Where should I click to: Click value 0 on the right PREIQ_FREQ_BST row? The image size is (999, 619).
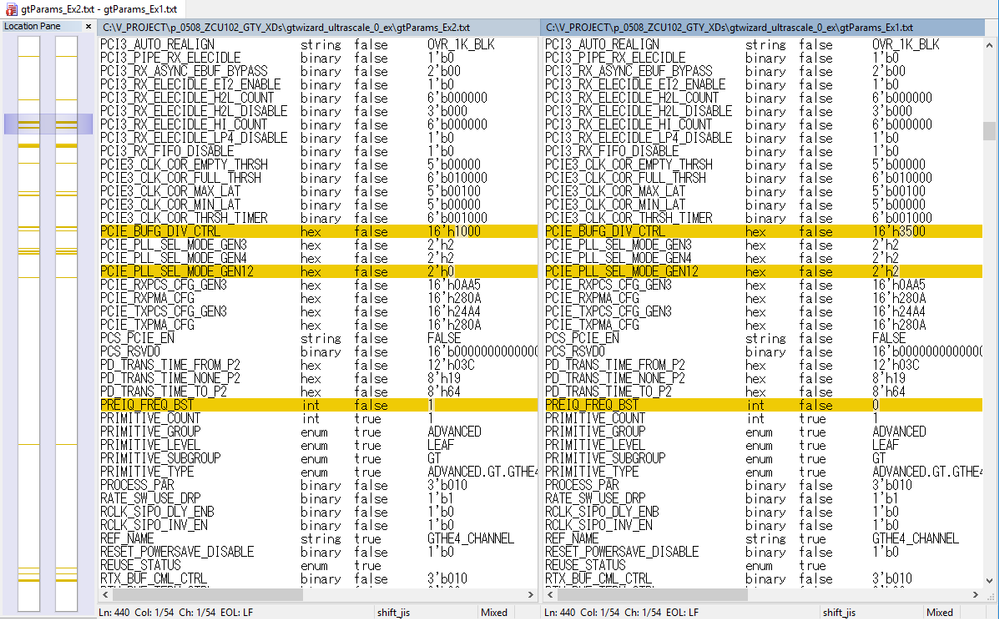[875, 405]
